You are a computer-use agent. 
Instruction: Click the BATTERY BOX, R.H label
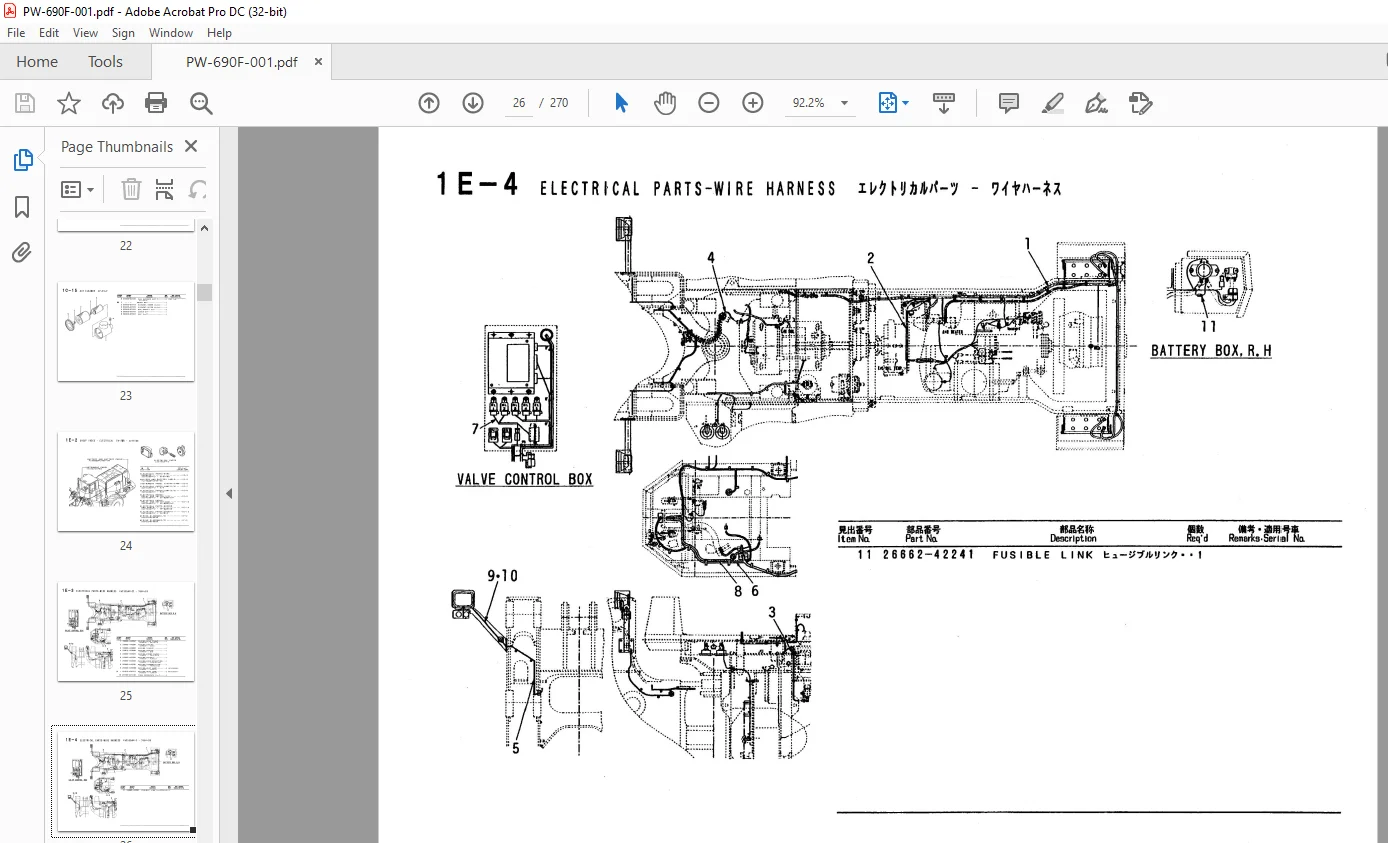pos(1211,351)
